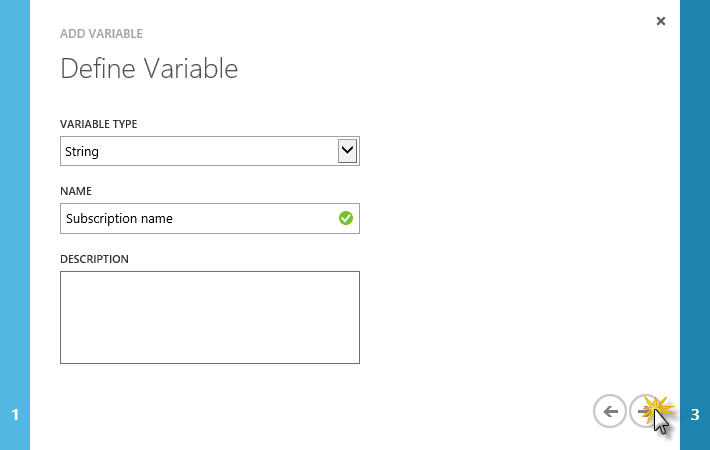Click the 'String' value in the type box
The image size is (710, 450).
coord(82,152)
